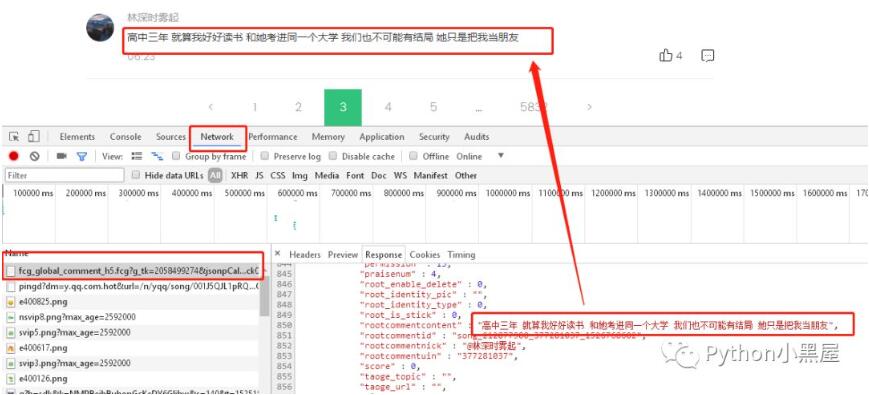The width and height of the screenshot is (869, 395).
Task: Click the commenter's avatar picture
Action: 100,27
